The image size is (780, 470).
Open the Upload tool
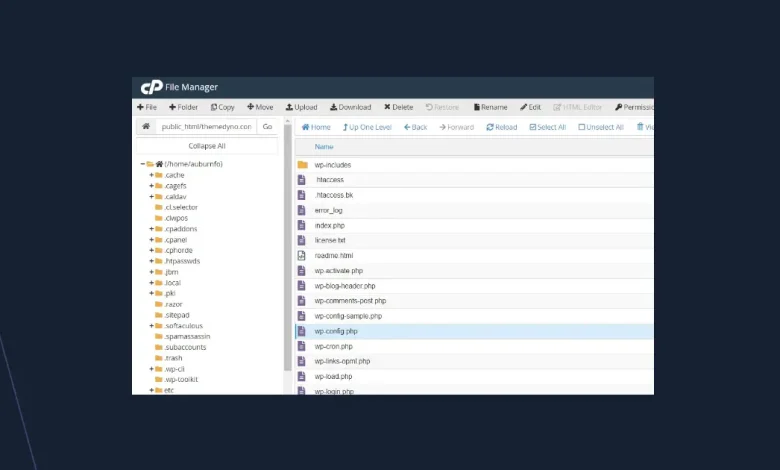point(301,107)
